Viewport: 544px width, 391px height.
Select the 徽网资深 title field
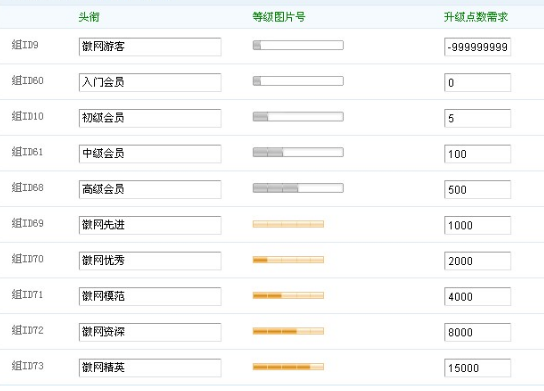(x=150, y=332)
